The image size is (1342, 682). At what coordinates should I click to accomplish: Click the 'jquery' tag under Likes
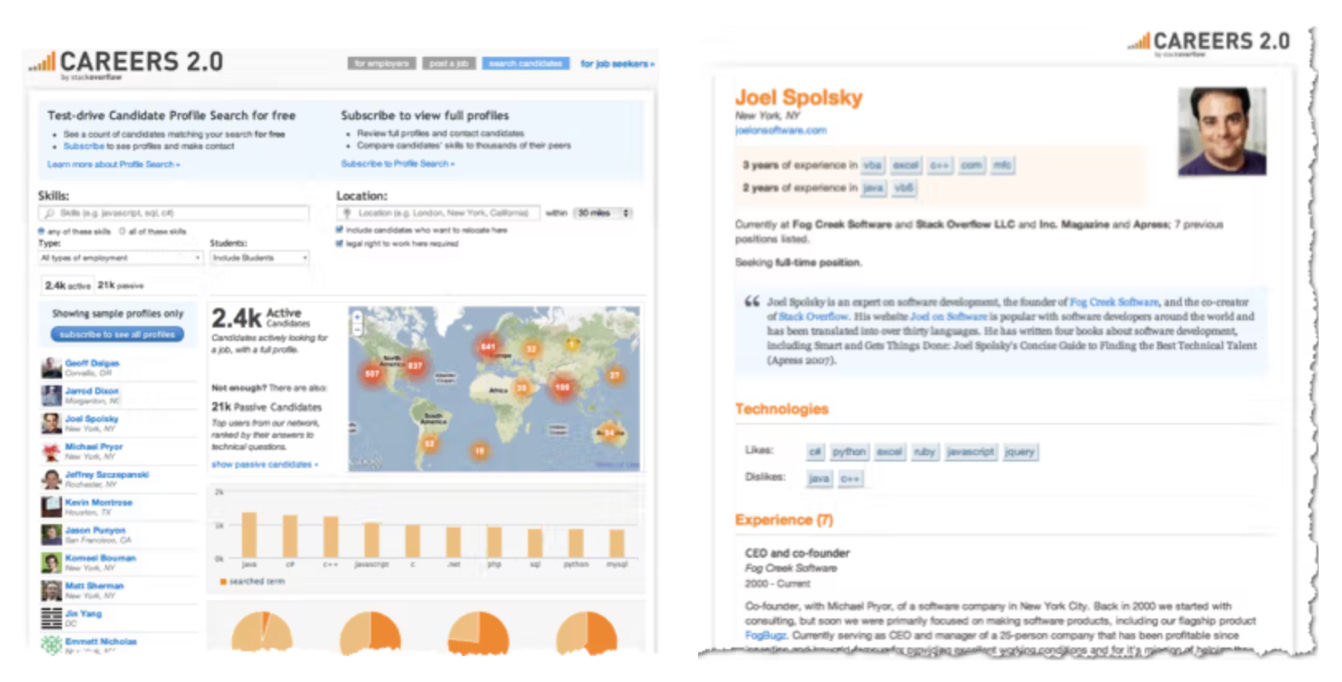coord(1020,452)
